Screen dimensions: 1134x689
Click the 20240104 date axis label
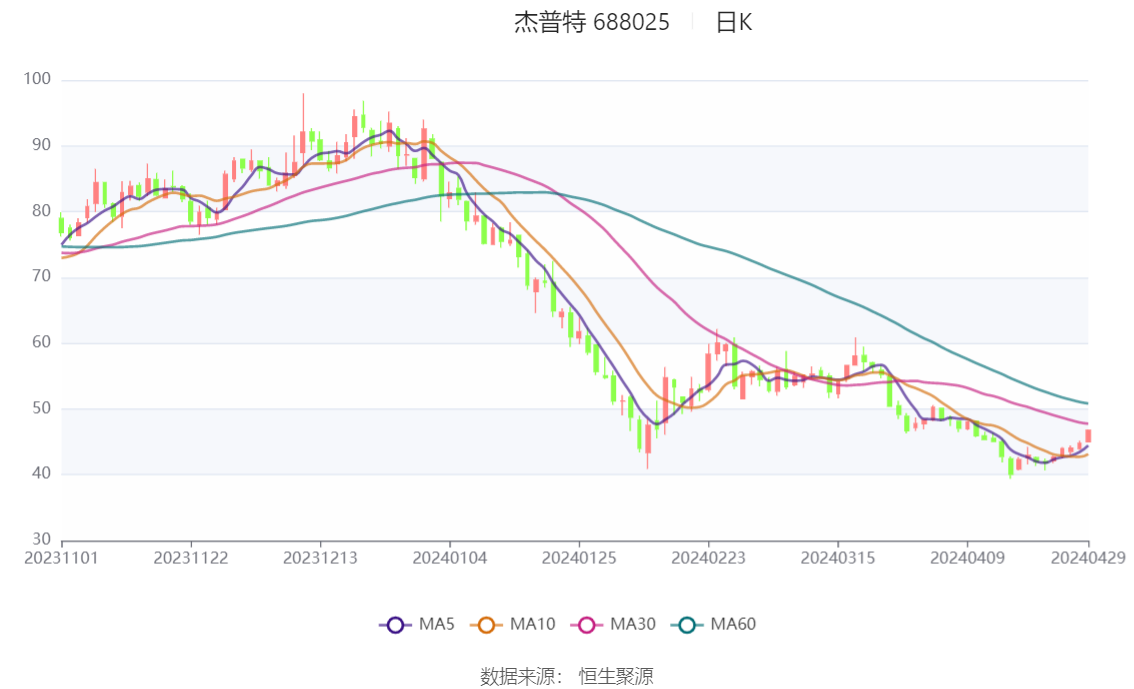(450, 558)
